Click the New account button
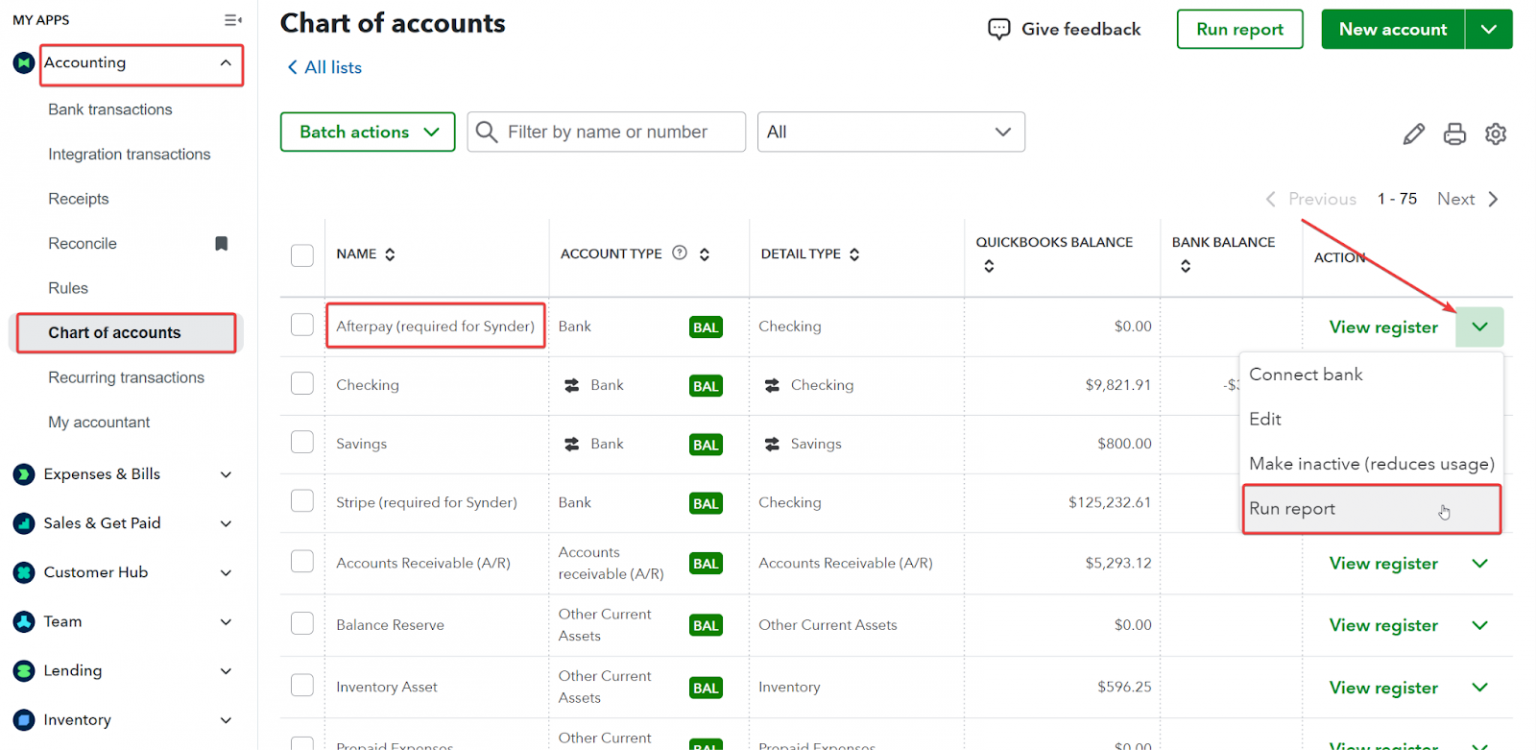The image size is (1536, 750). [1392, 29]
